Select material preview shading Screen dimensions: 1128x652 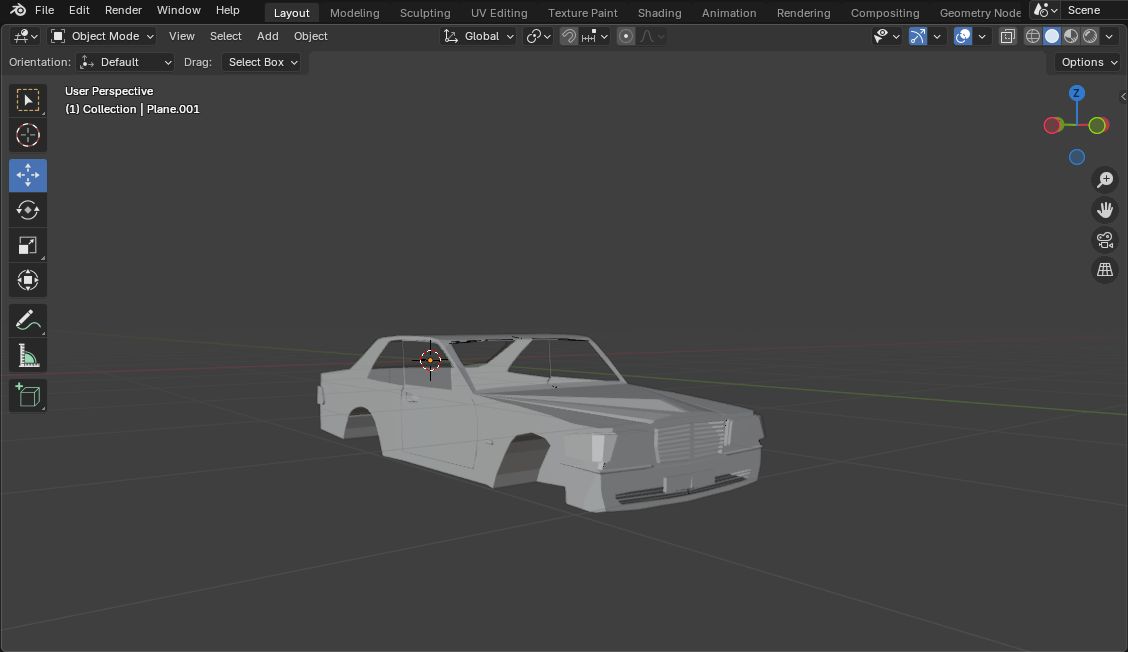point(1071,36)
